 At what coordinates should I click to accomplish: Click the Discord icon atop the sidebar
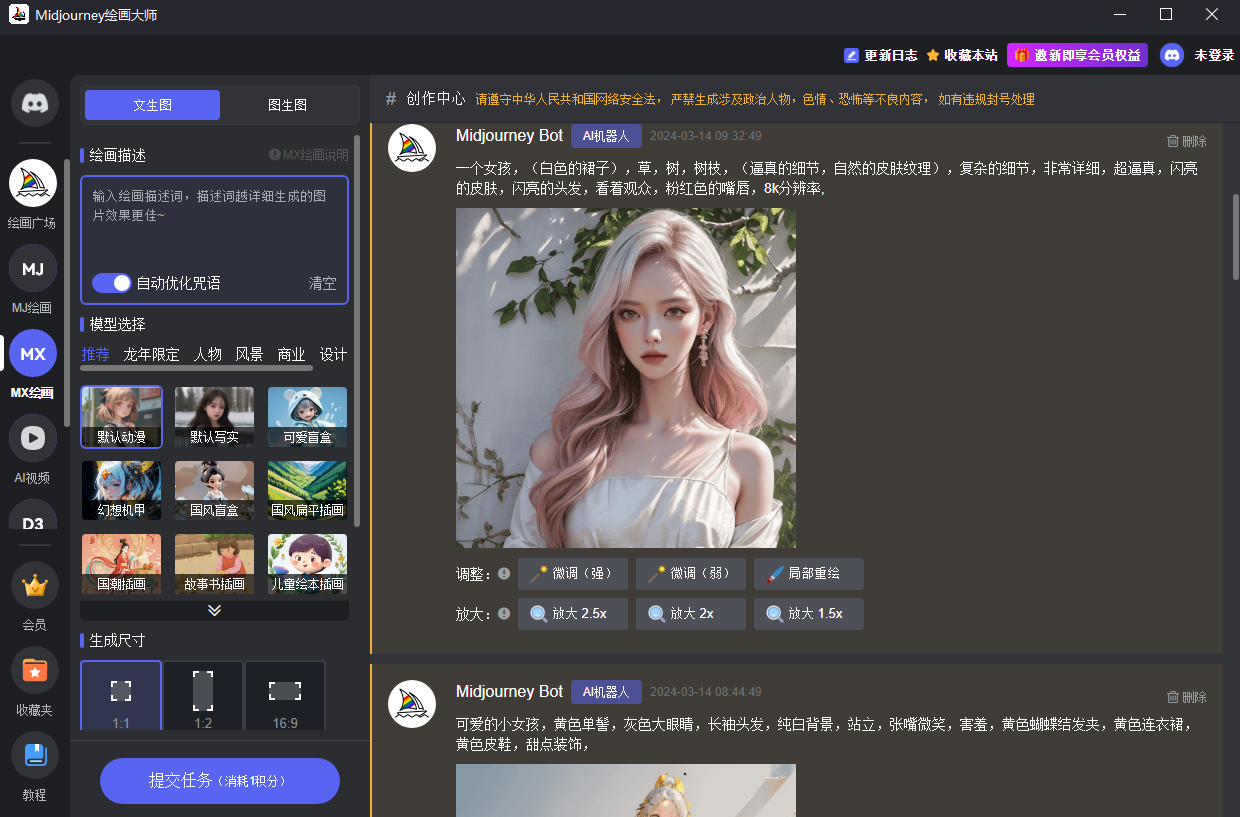33,102
